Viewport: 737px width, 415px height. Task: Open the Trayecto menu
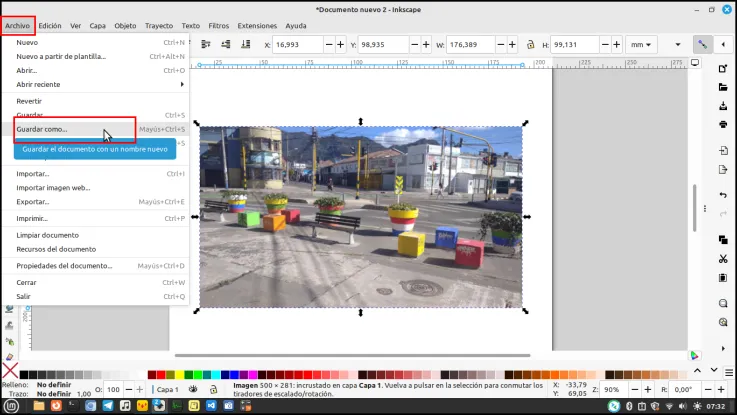tap(159, 26)
